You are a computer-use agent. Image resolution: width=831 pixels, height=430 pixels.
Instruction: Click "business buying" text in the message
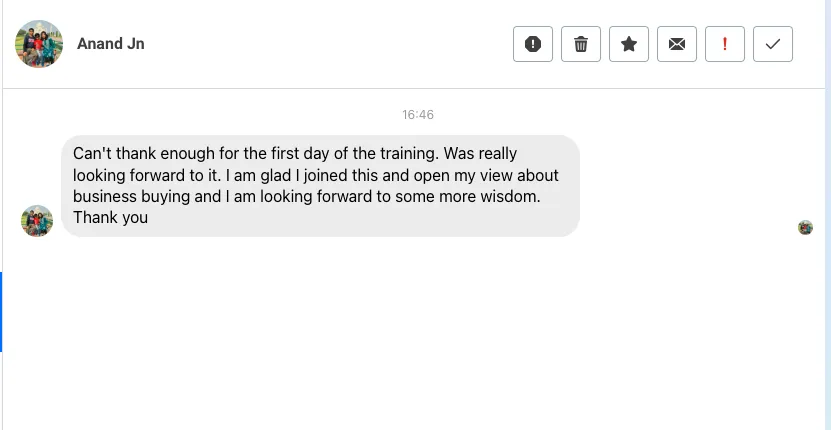pos(131,196)
